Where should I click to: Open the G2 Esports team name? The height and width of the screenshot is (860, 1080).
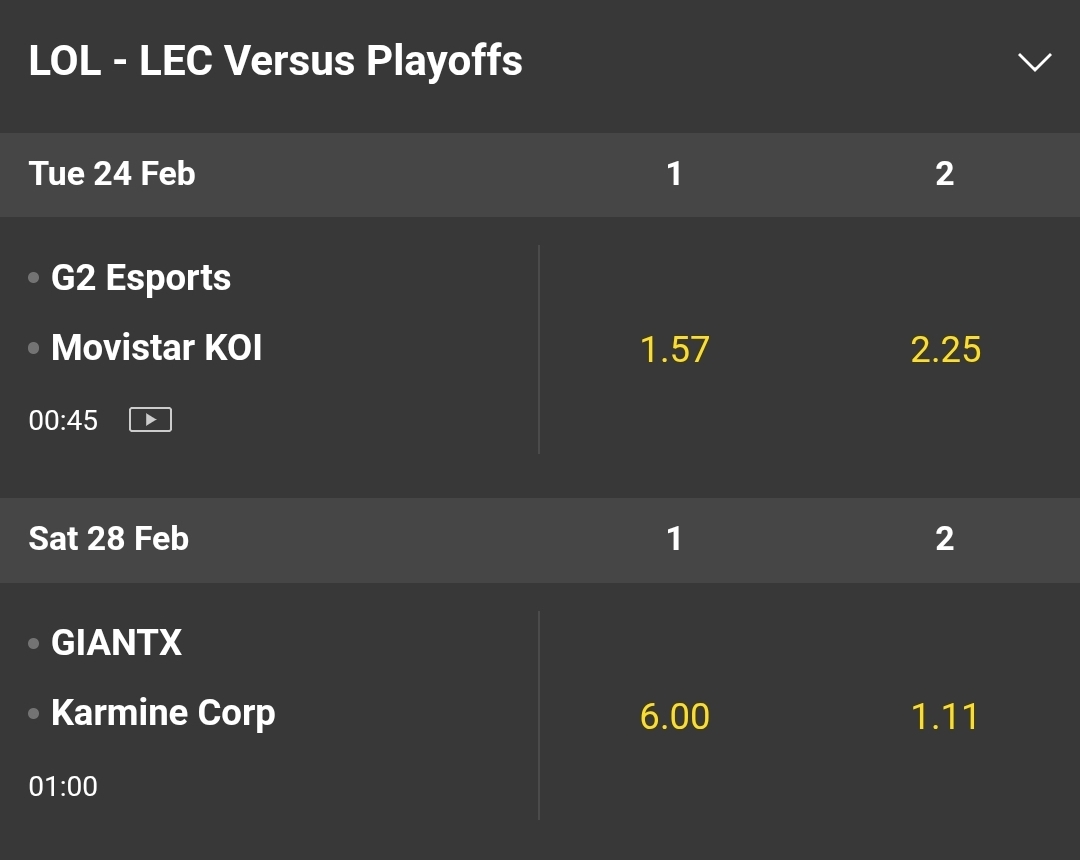point(141,278)
